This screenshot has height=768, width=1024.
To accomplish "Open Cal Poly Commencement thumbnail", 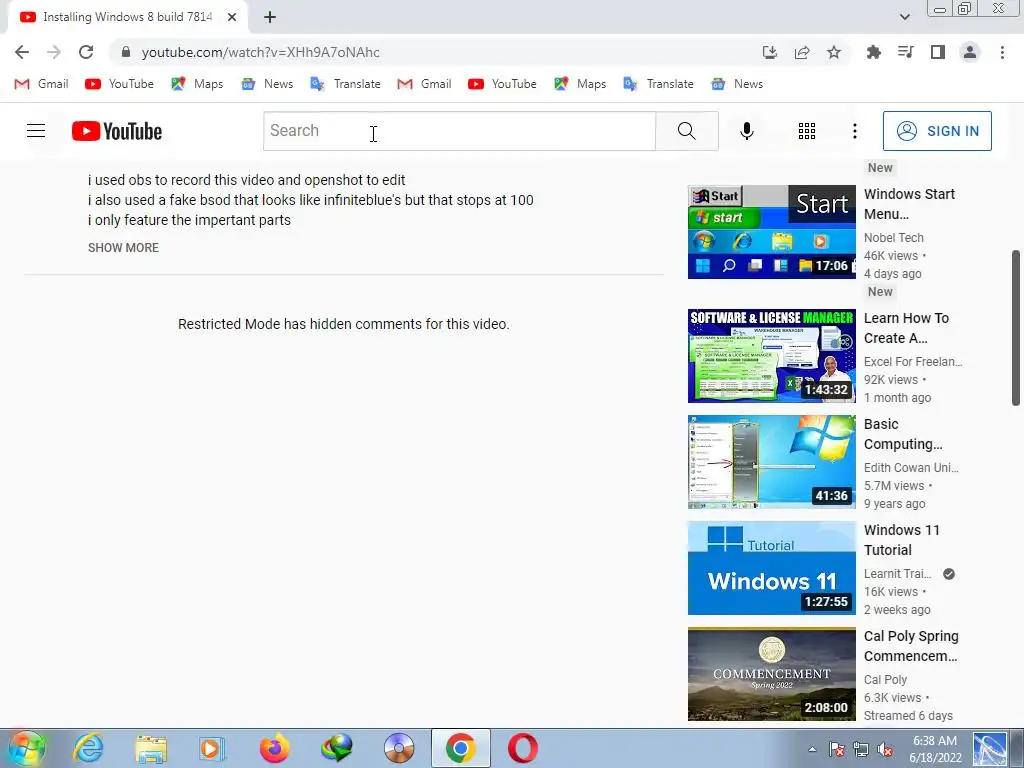I will tap(771, 674).
